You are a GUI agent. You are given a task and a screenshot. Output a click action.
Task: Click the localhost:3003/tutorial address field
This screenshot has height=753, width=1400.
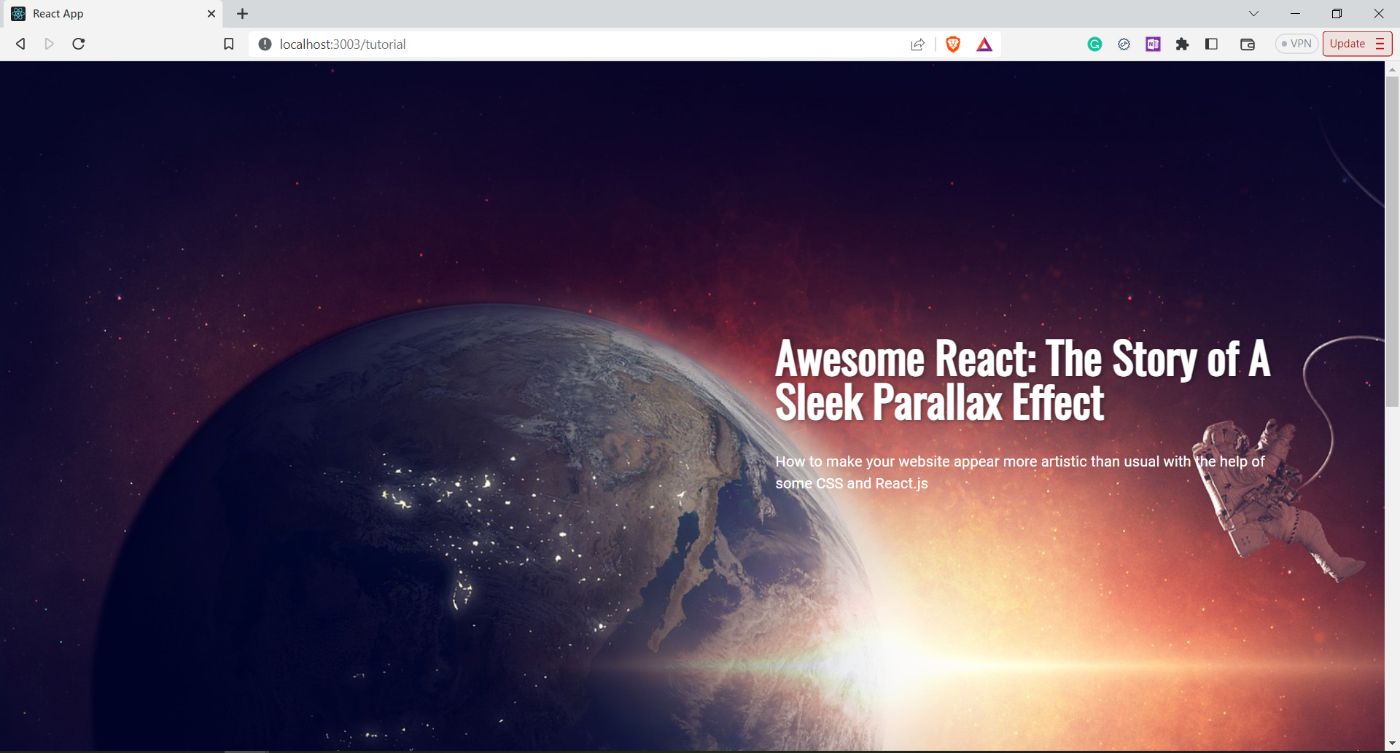580,44
